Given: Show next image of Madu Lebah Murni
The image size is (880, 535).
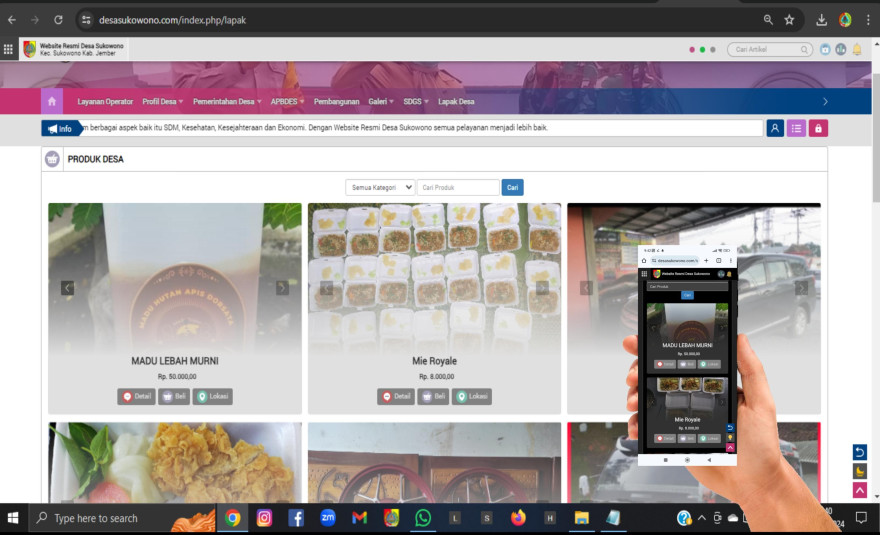Looking at the screenshot, I should (x=282, y=288).
